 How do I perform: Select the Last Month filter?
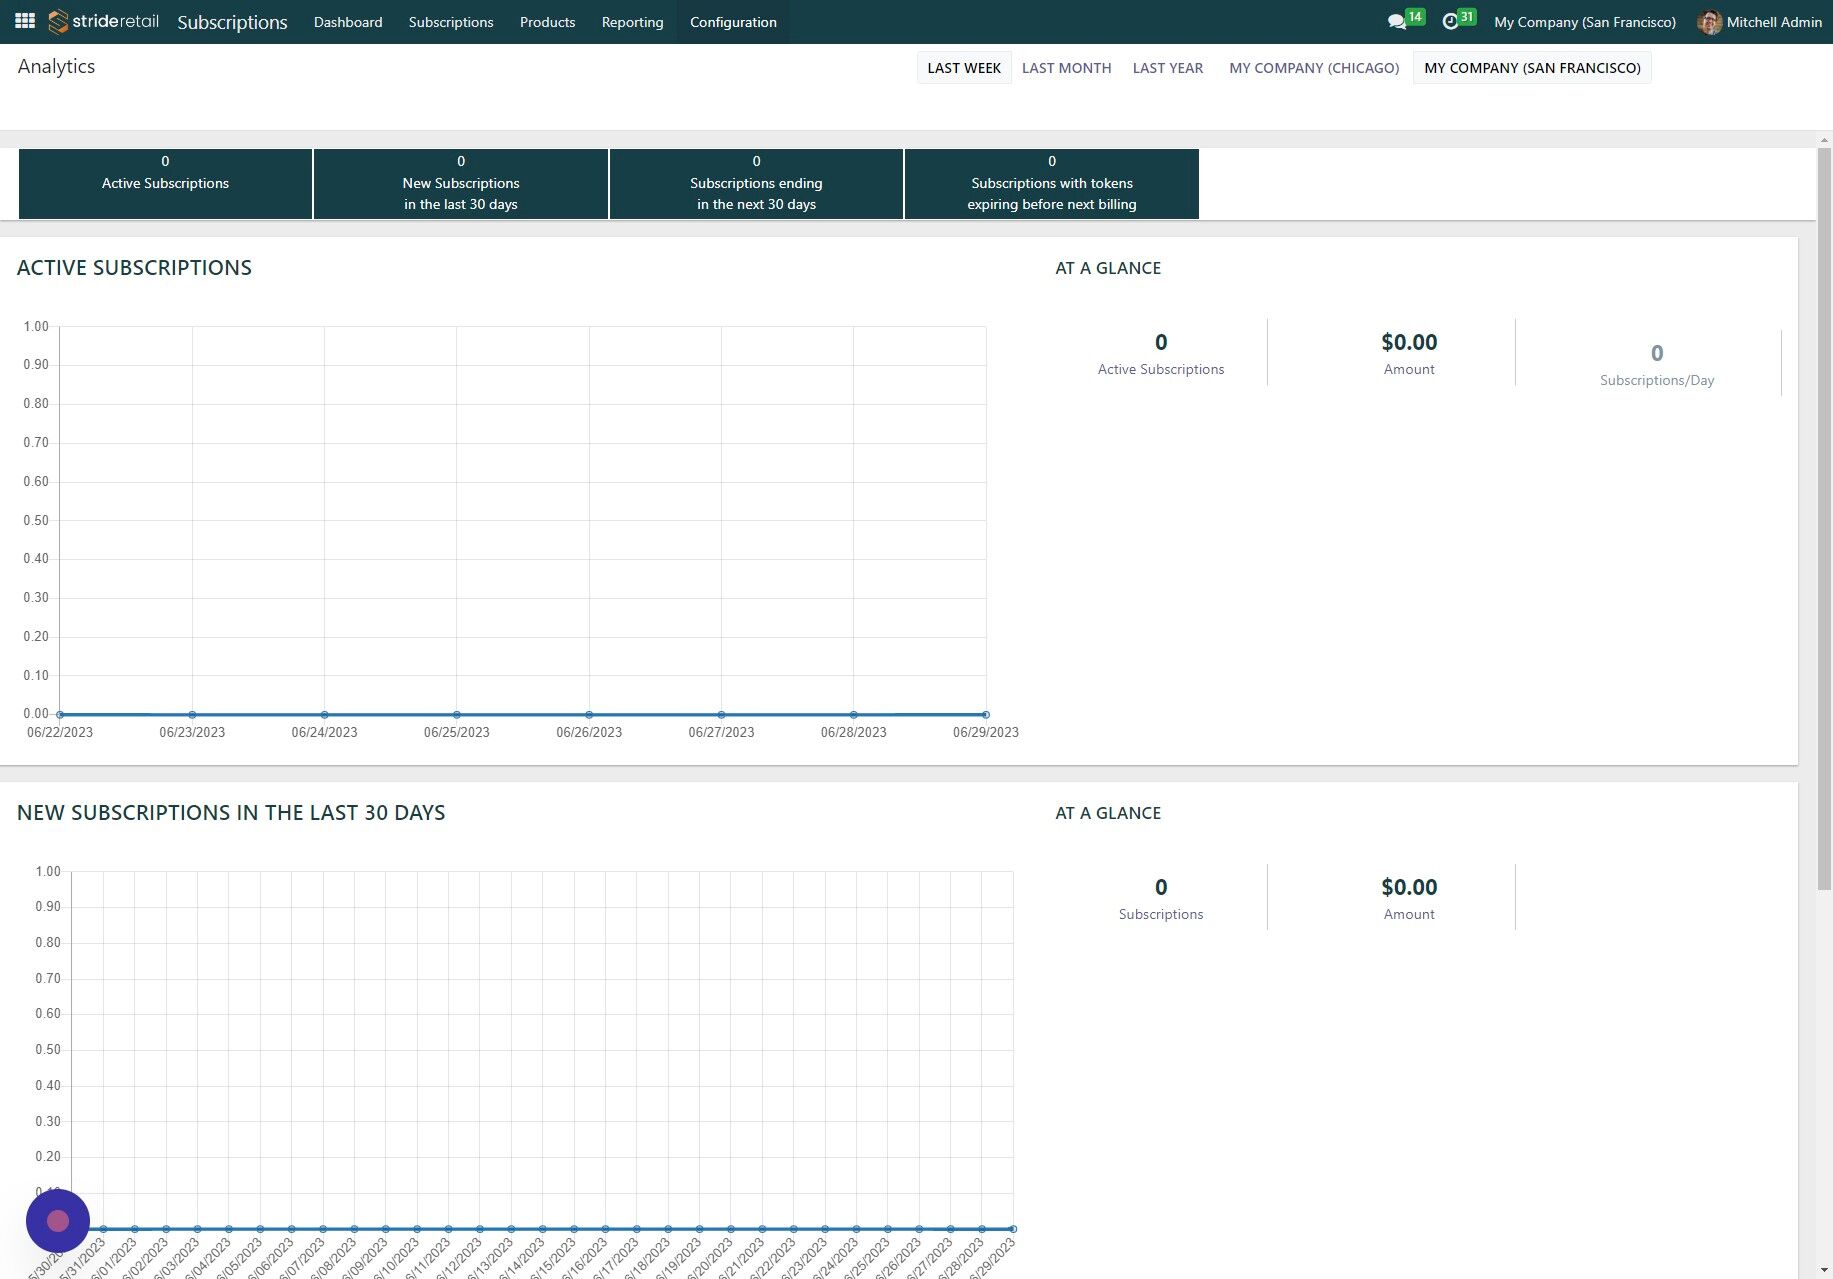coord(1066,68)
